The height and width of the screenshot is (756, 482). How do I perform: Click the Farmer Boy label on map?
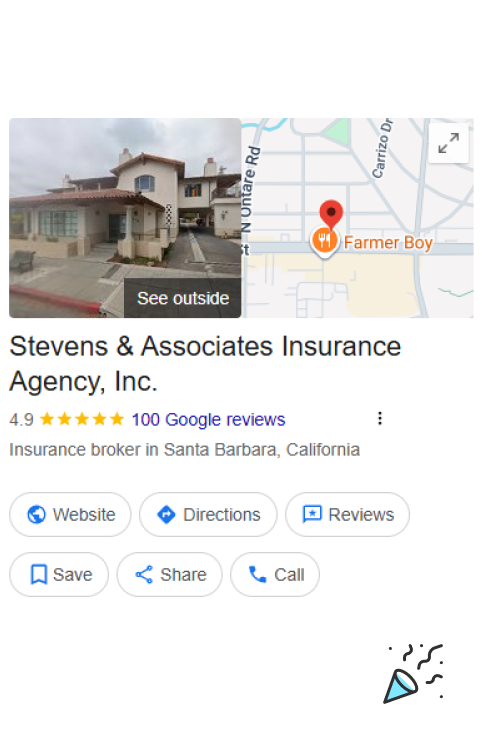click(x=388, y=243)
